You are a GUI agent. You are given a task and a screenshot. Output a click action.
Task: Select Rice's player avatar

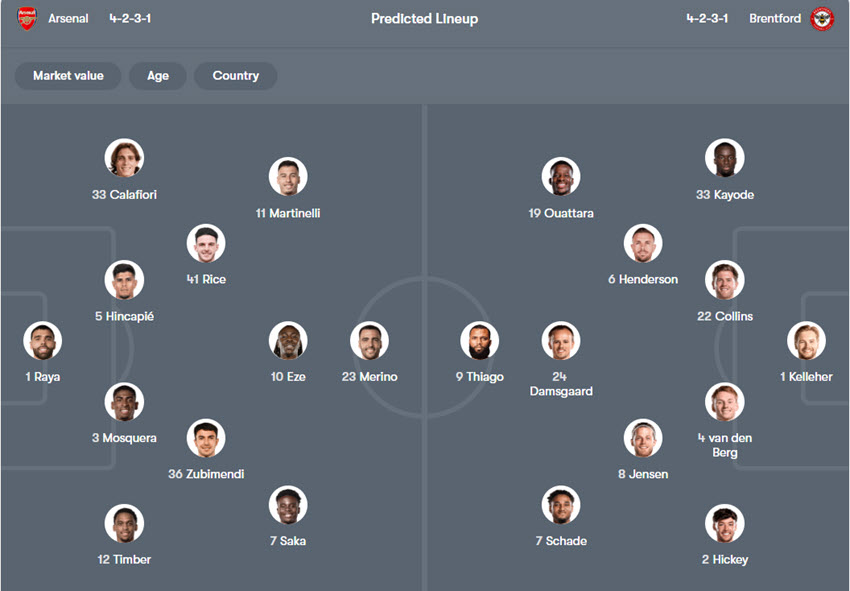(206, 243)
